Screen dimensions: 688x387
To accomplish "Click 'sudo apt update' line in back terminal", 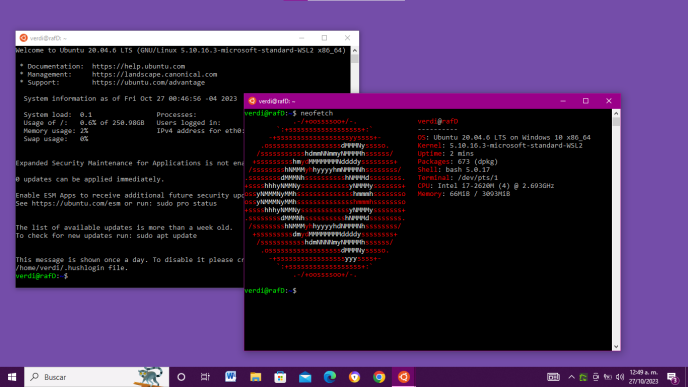I will point(106,236).
